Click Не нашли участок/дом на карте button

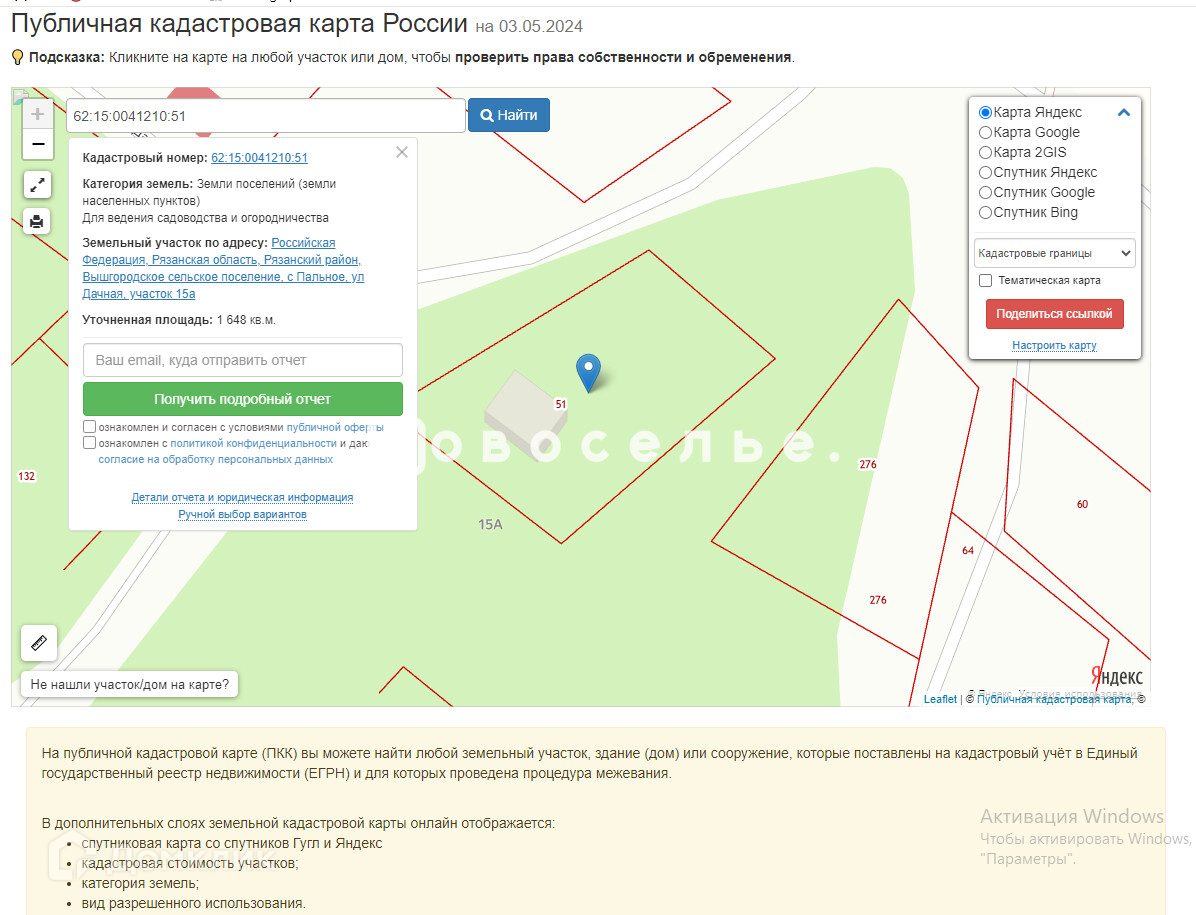click(x=130, y=685)
